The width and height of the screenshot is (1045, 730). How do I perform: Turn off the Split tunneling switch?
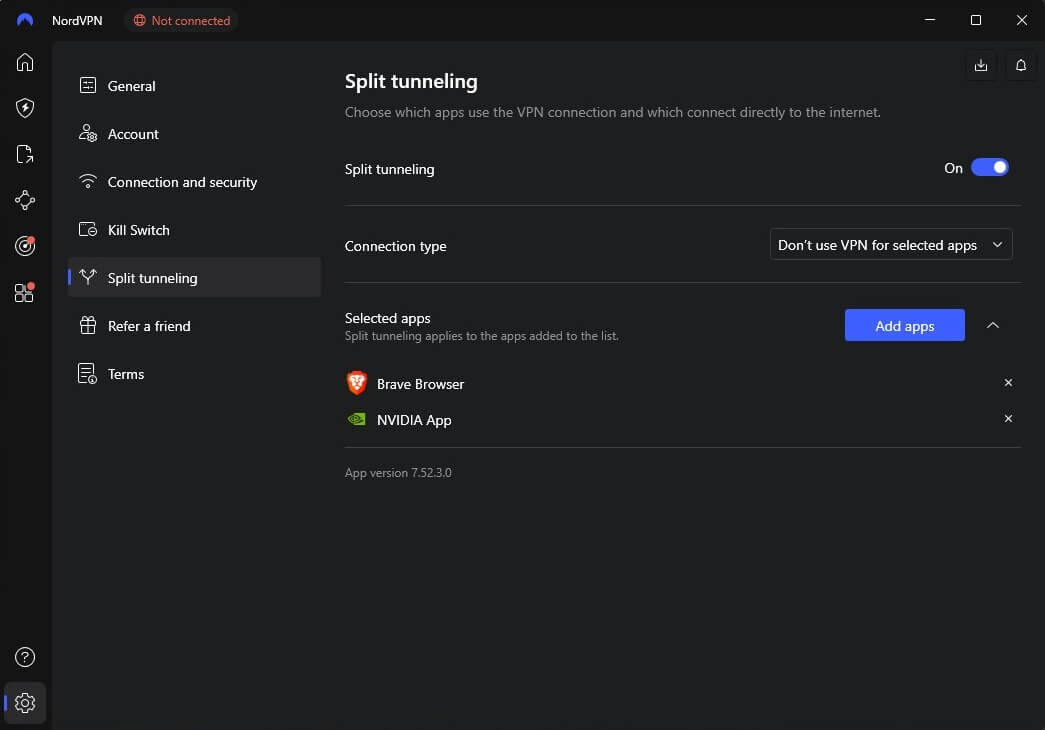point(989,167)
